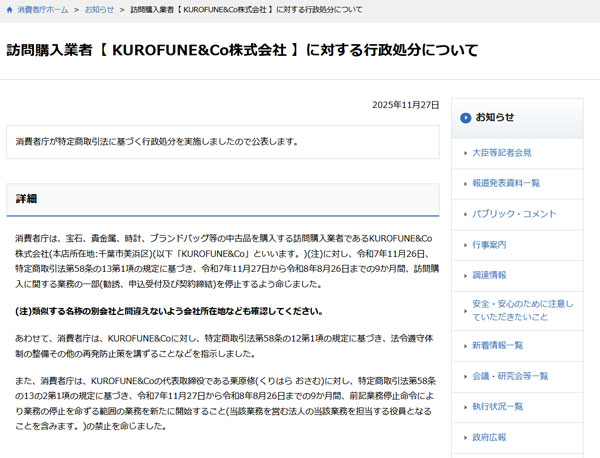Click the chevron arrow beside 政府広報
This screenshot has height=458, width=600.
point(463,437)
